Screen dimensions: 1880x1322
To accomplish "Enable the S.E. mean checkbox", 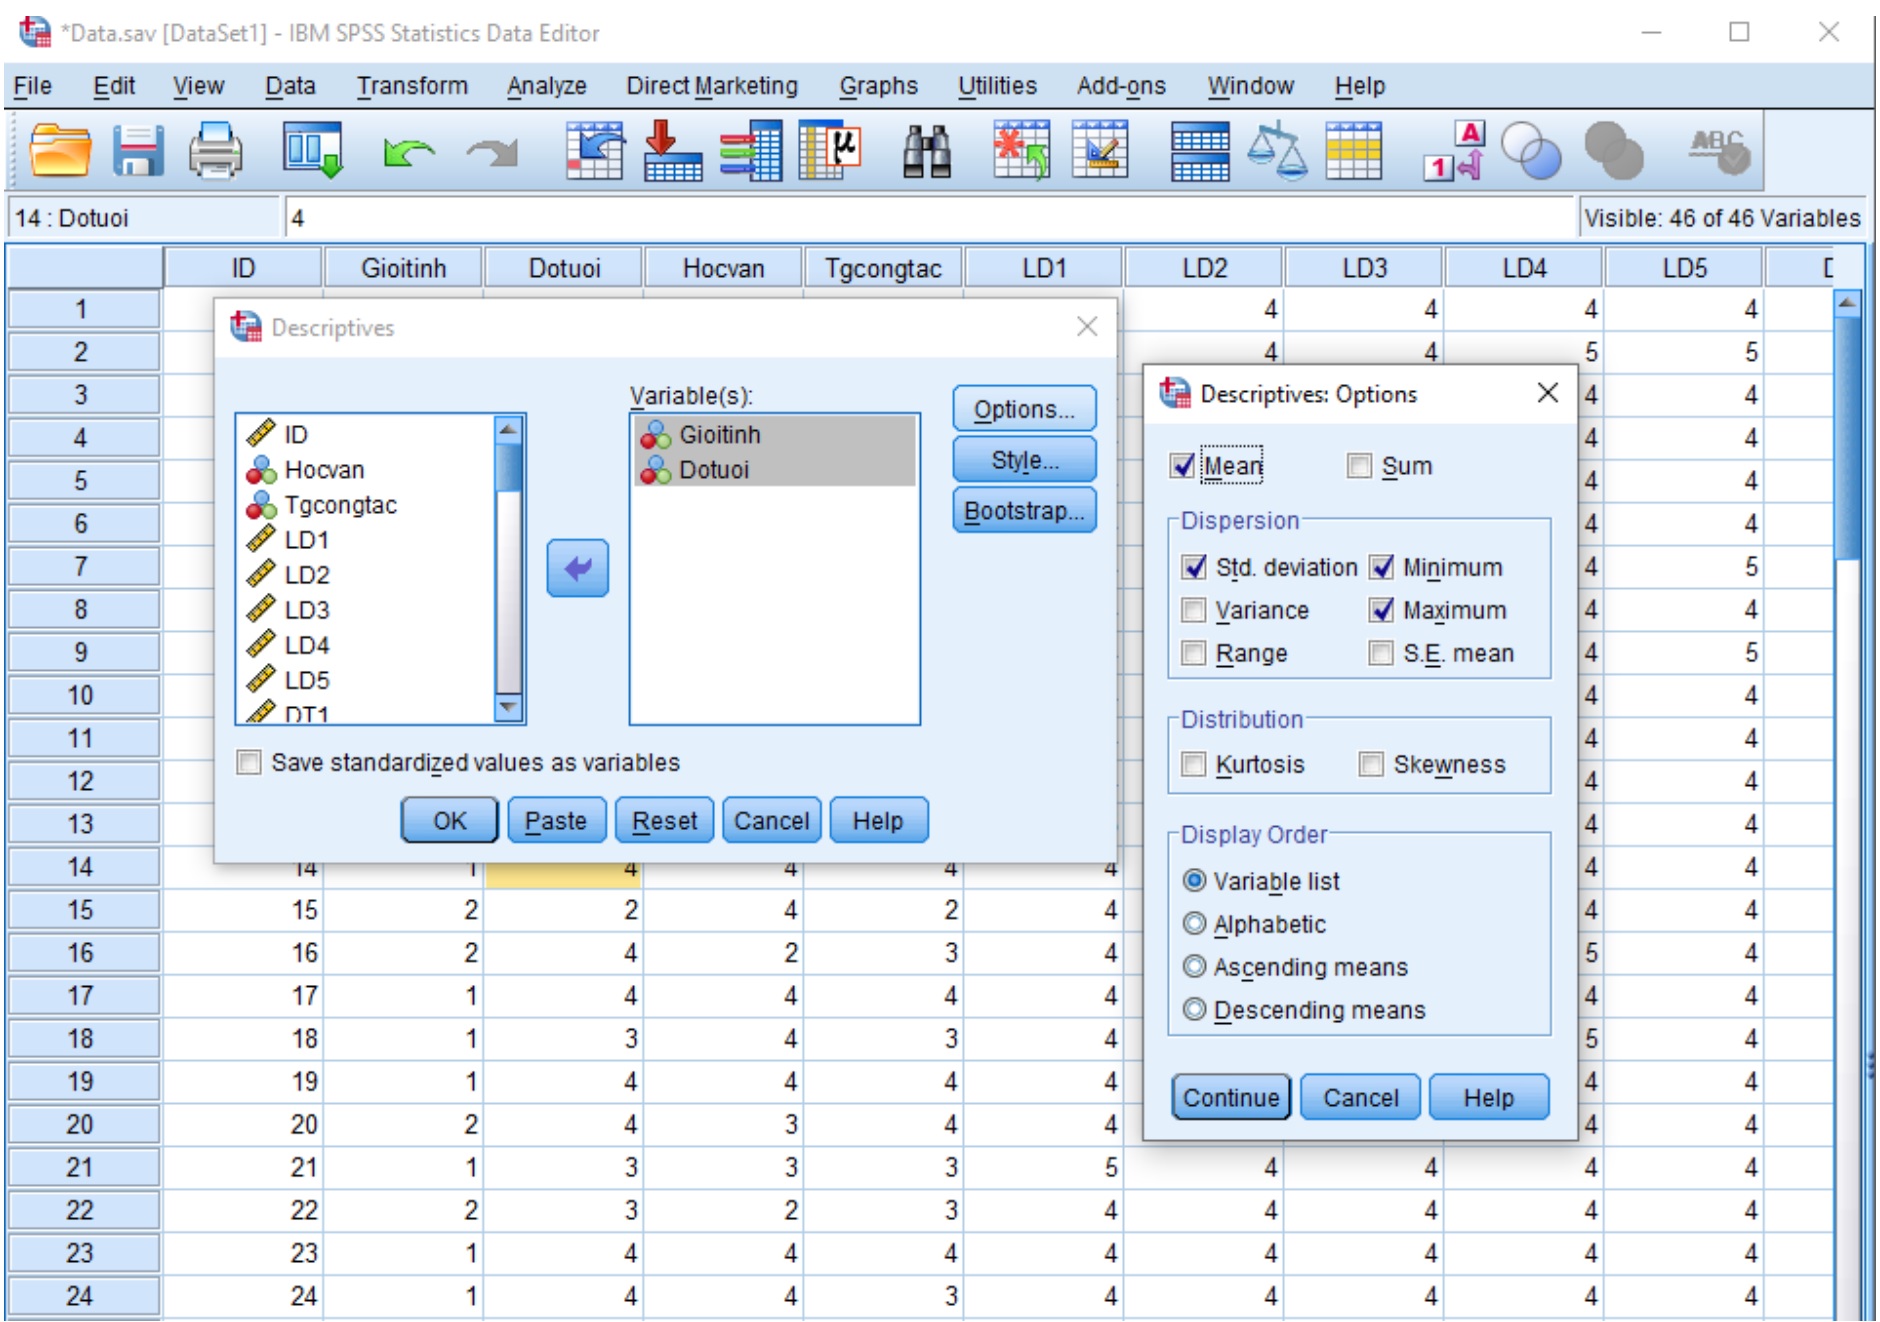I will coord(1381,653).
